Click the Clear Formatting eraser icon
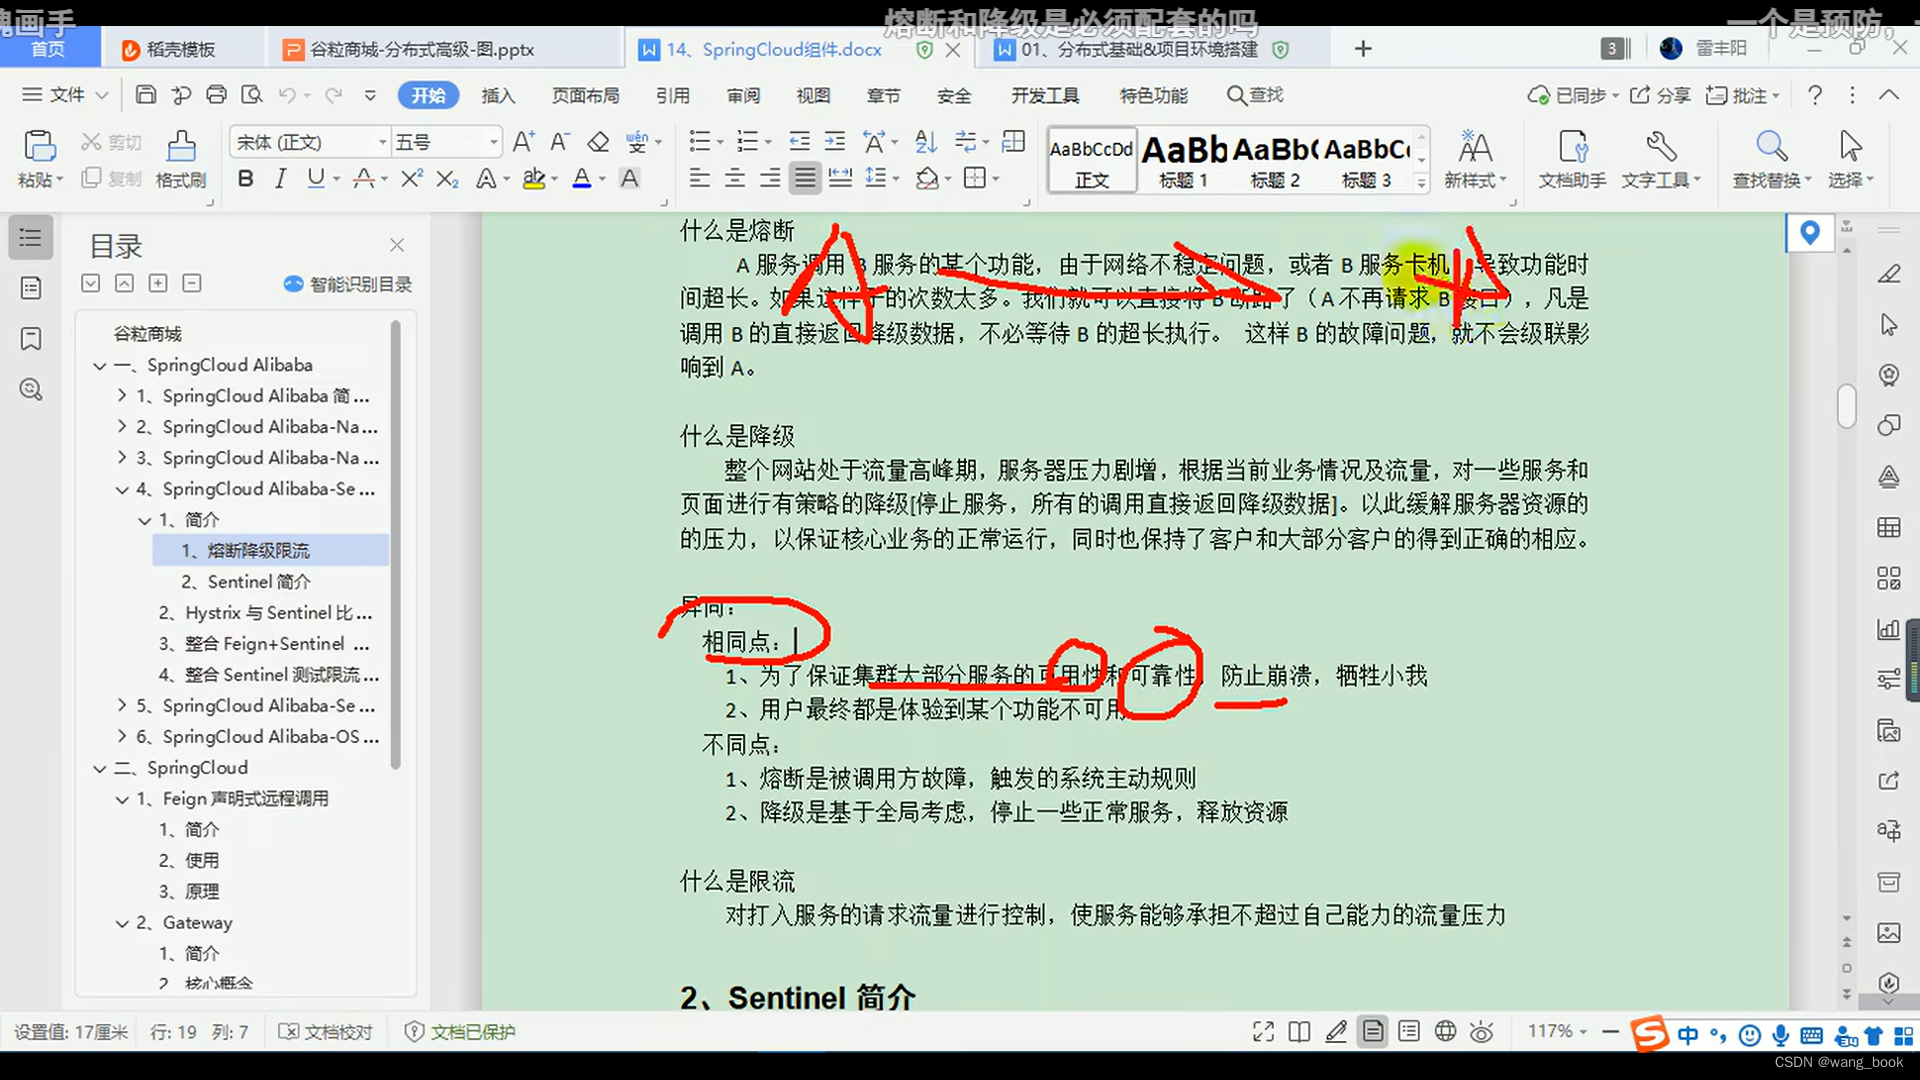1920x1080 pixels. tap(598, 142)
